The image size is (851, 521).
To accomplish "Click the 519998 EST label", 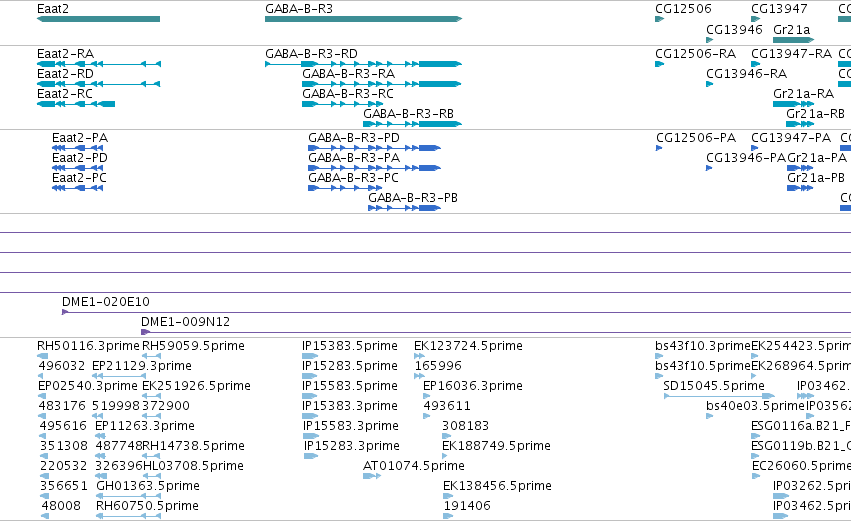I will click(x=116, y=406).
